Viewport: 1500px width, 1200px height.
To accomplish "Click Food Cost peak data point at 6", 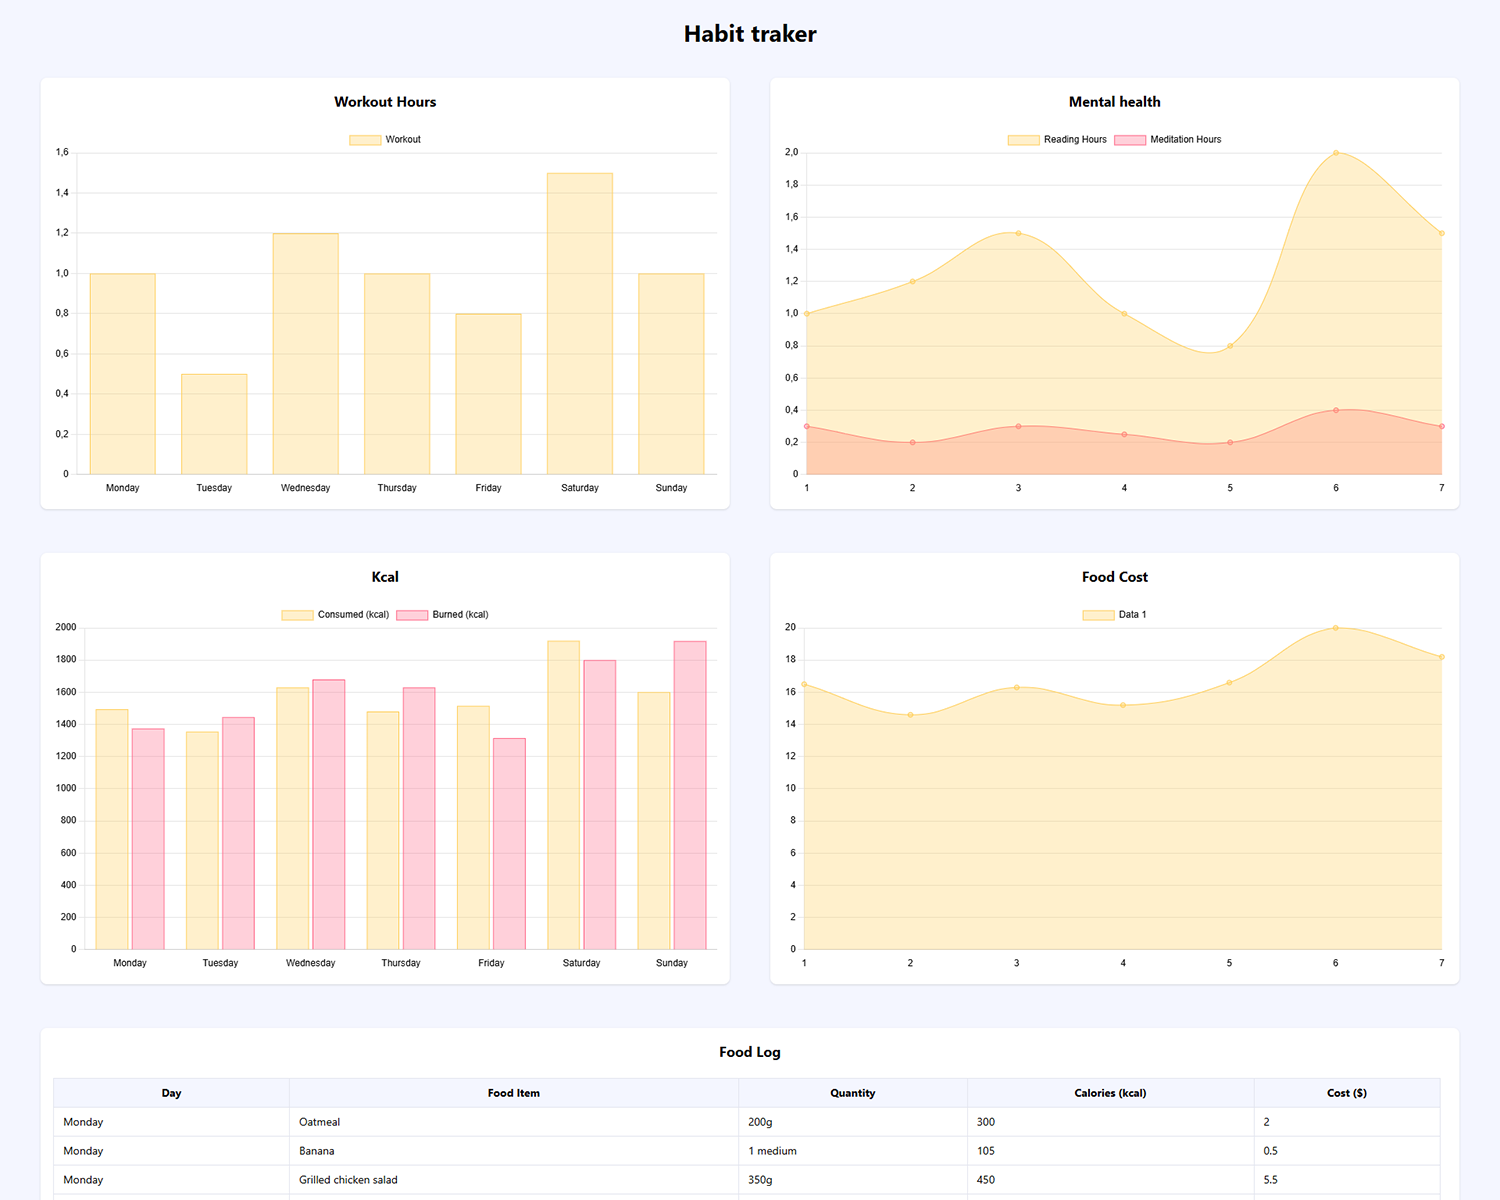I will click(1336, 628).
